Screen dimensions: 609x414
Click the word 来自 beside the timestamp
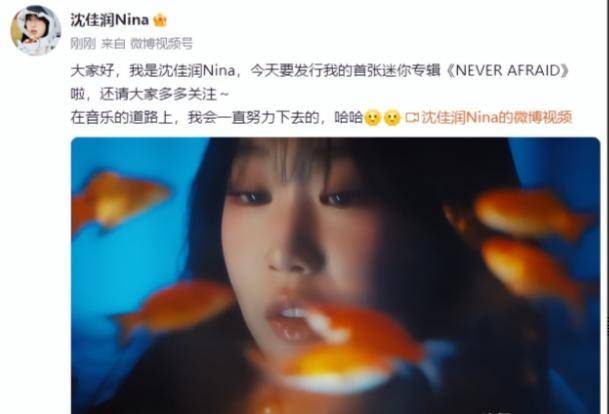(x=113, y=43)
